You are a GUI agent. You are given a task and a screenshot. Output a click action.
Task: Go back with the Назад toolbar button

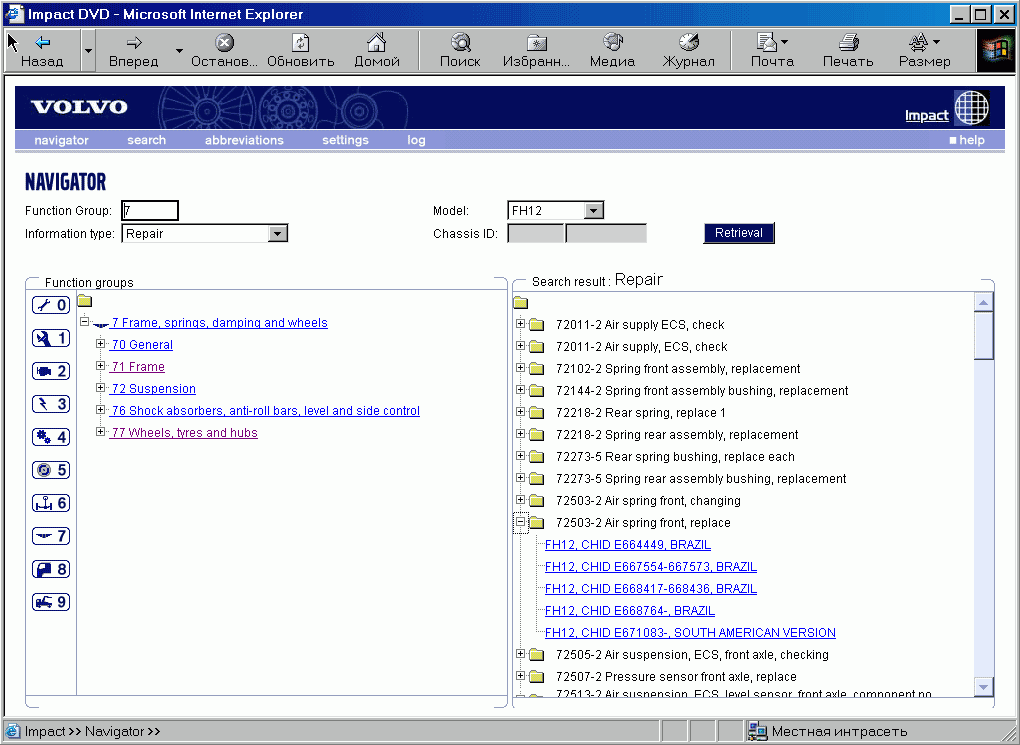[x=42, y=51]
